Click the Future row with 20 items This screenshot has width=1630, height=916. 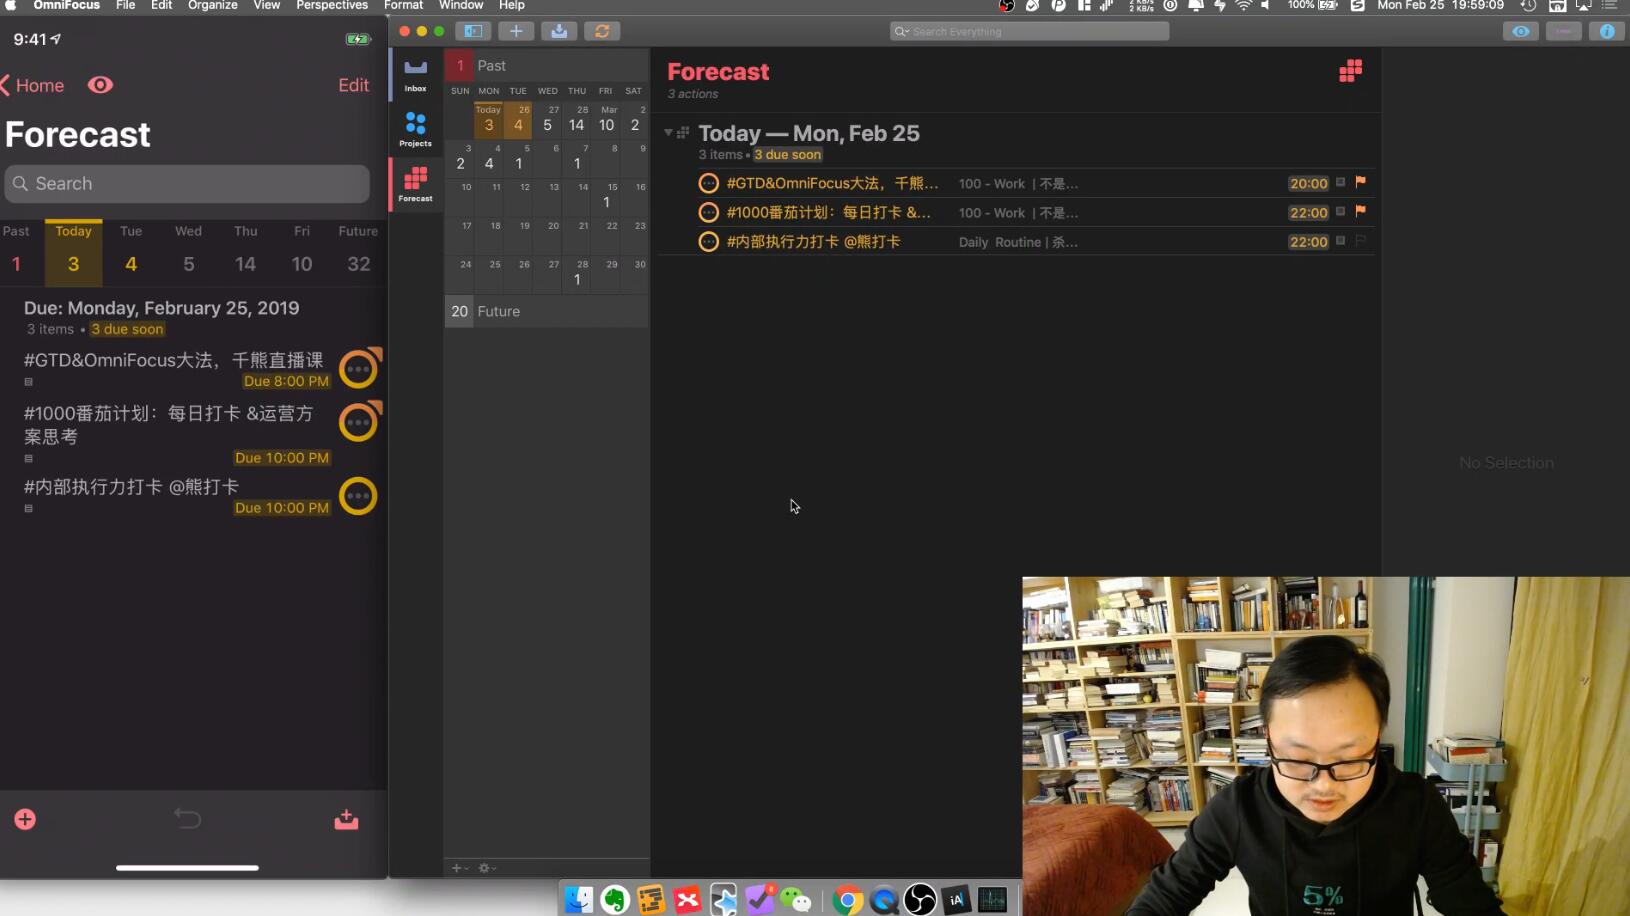click(x=547, y=311)
